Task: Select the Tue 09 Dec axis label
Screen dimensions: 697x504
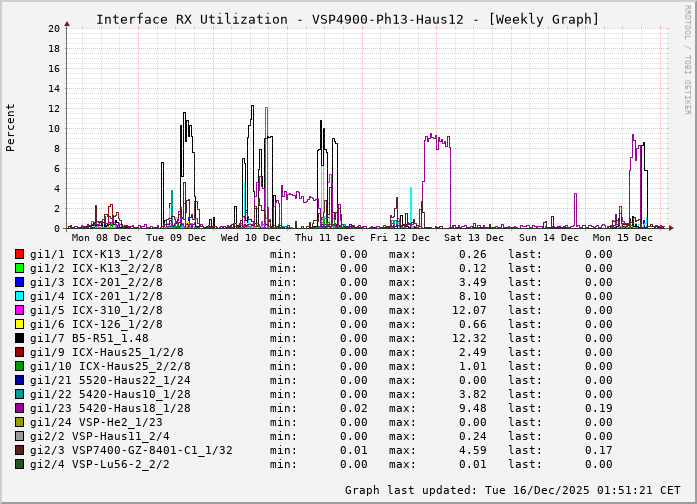Action: coord(176,238)
